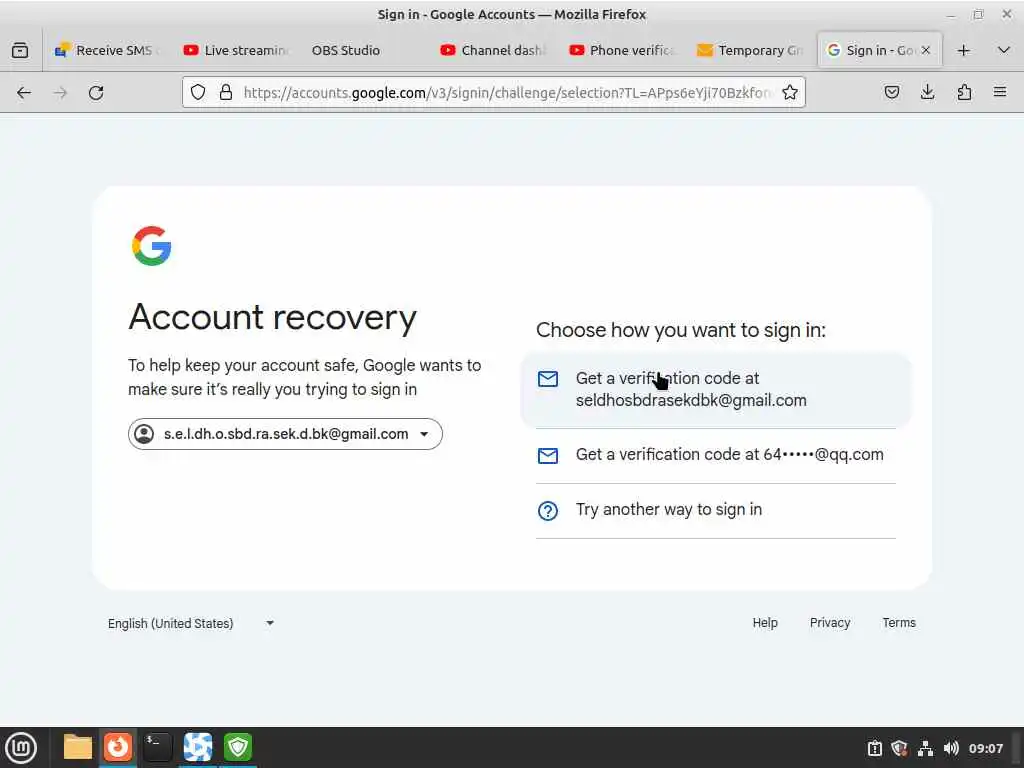This screenshot has height=768, width=1024.
Task: Open the Privacy link
Action: [x=829, y=623]
